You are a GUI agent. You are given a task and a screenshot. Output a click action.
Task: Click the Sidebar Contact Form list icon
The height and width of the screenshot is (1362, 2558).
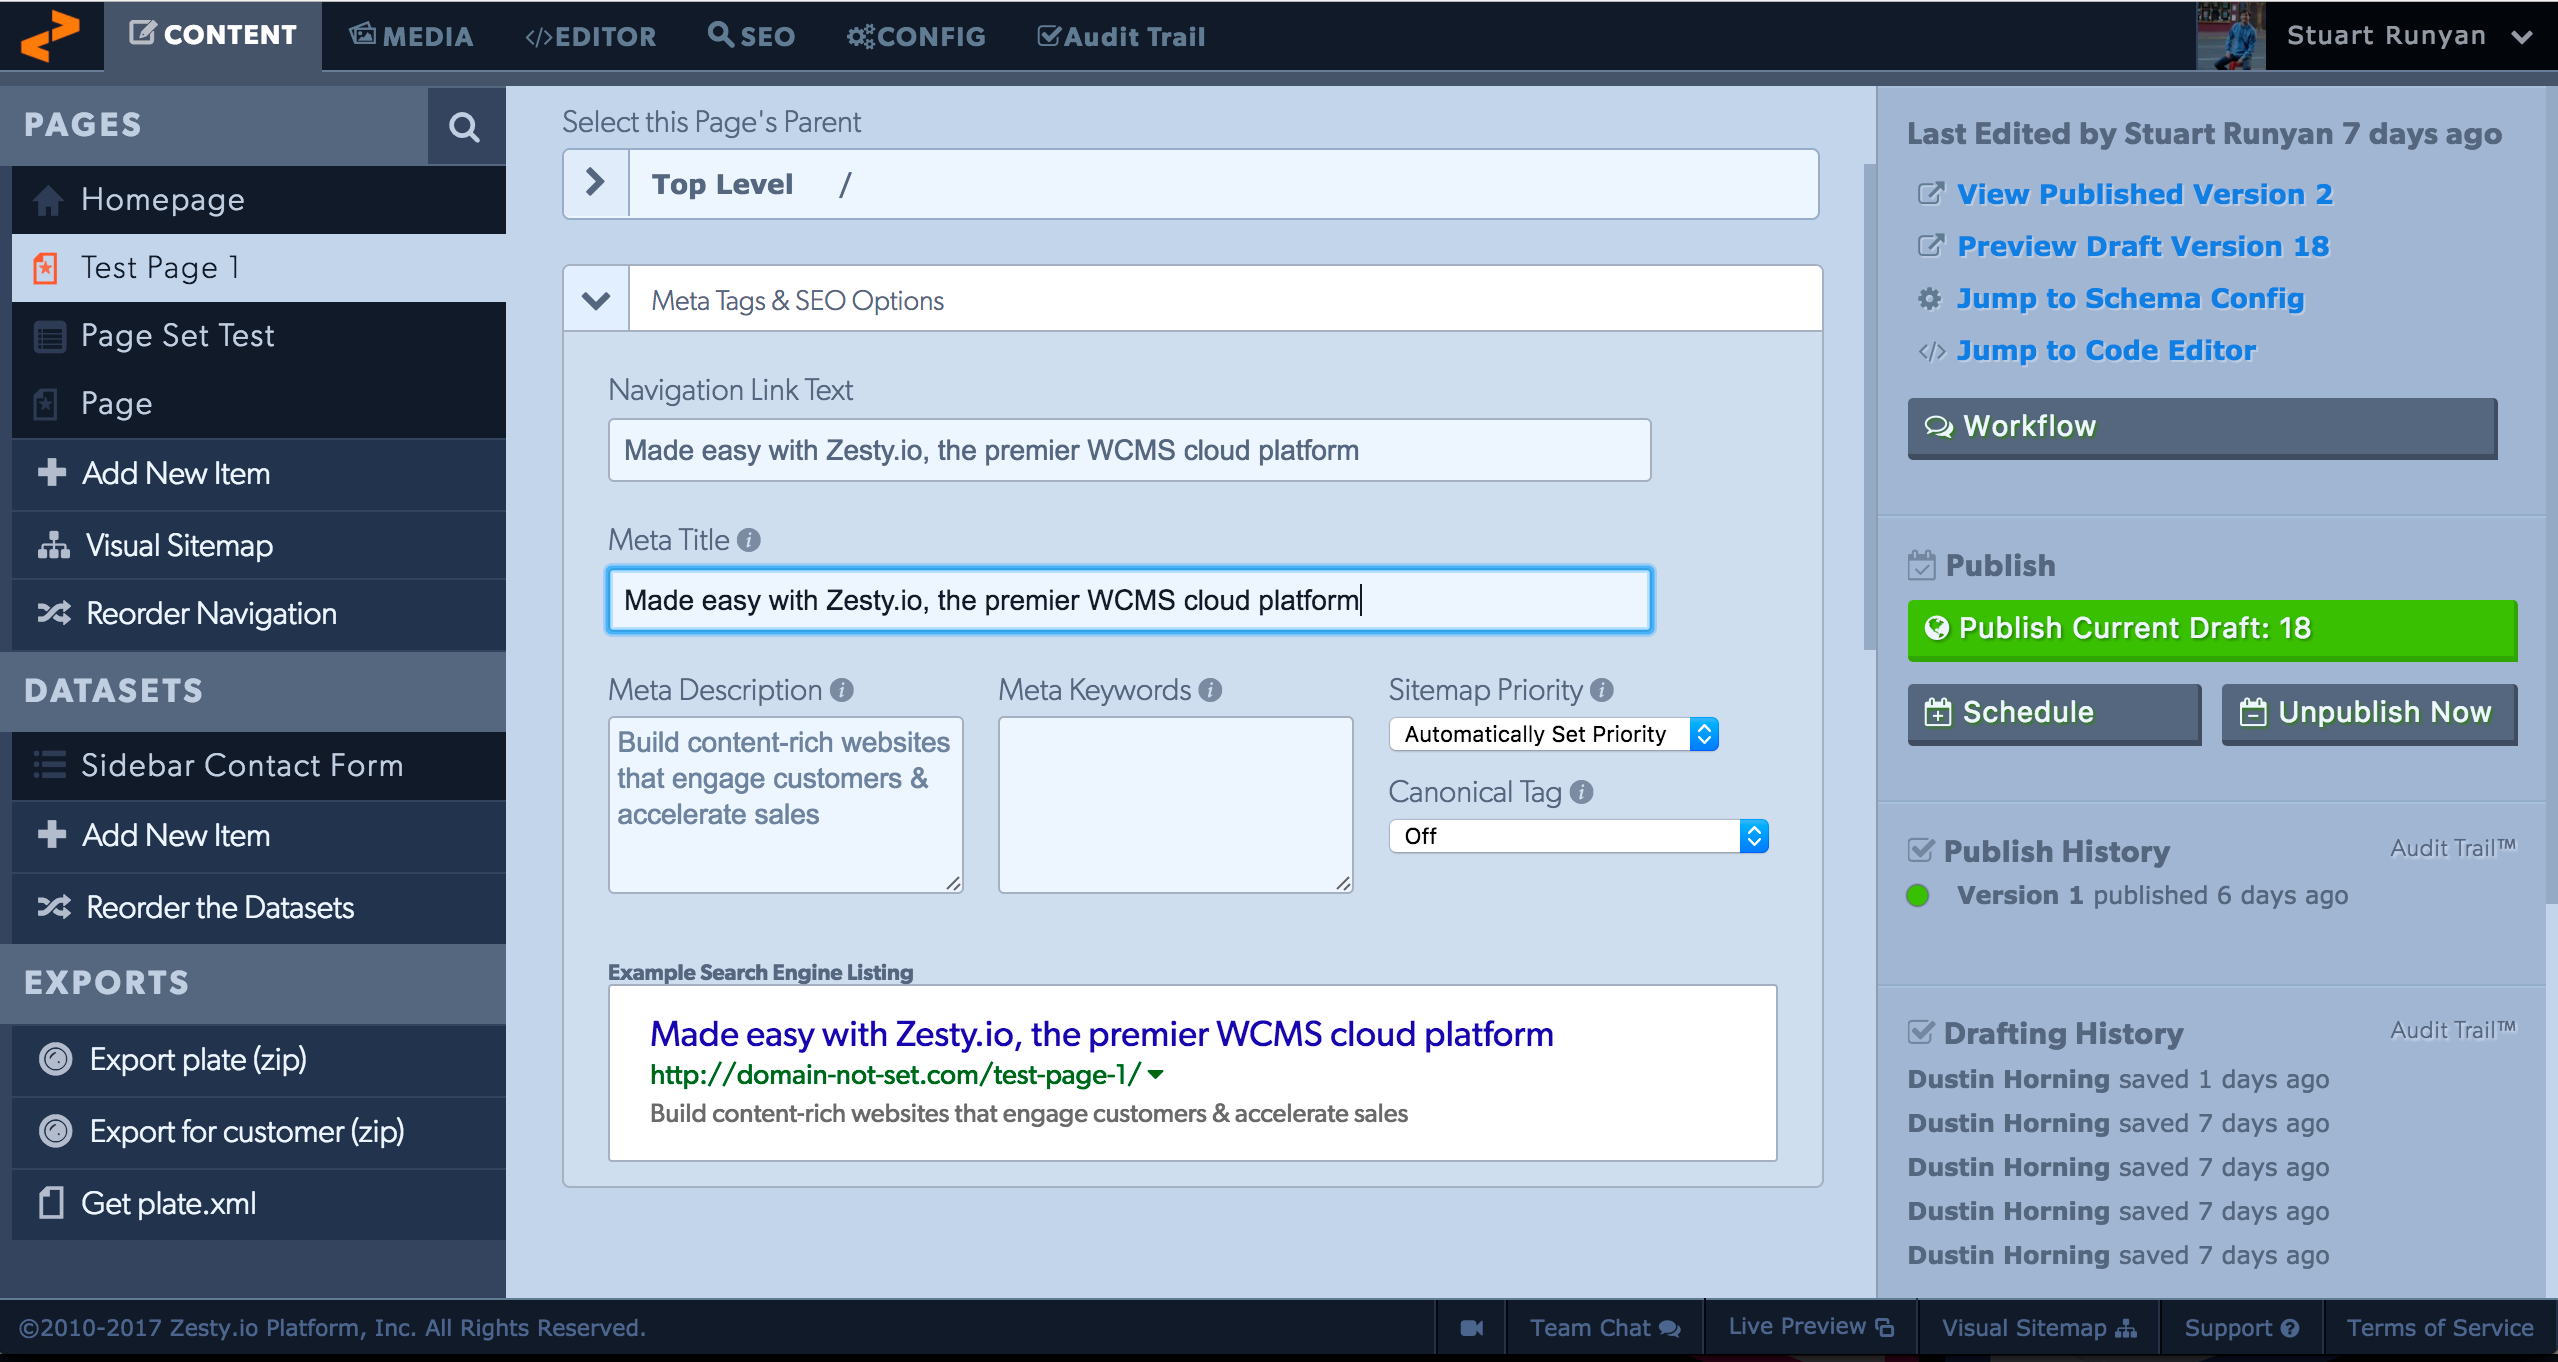click(49, 765)
